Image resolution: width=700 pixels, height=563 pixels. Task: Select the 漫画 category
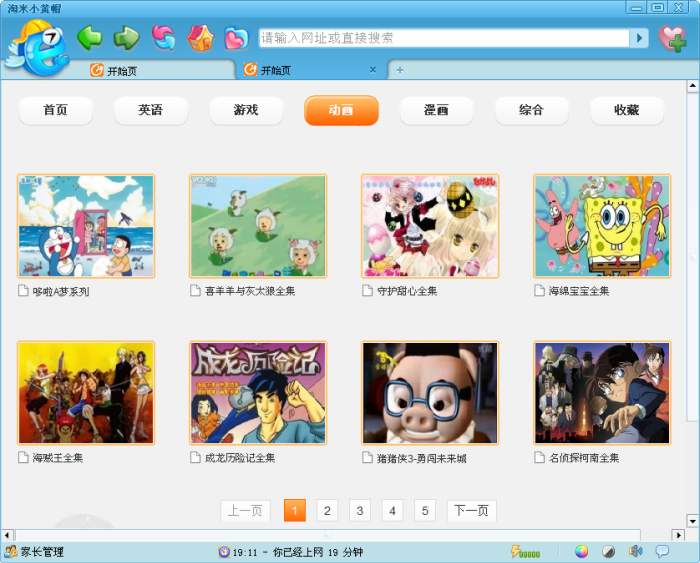click(x=436, y=110)
